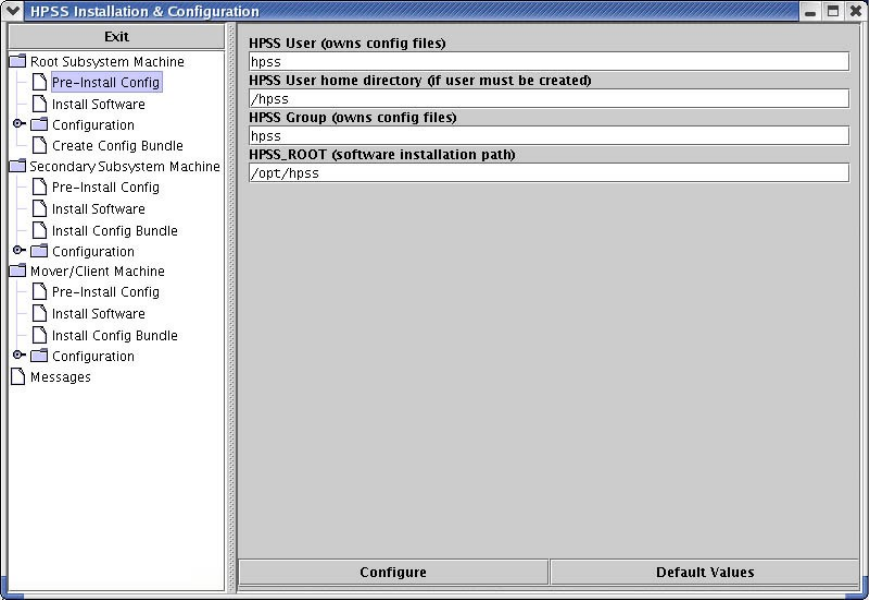Select Root Subsystem Machine folder icon
Viewport: 869px width, 600px height.
[x=18, y=61]
